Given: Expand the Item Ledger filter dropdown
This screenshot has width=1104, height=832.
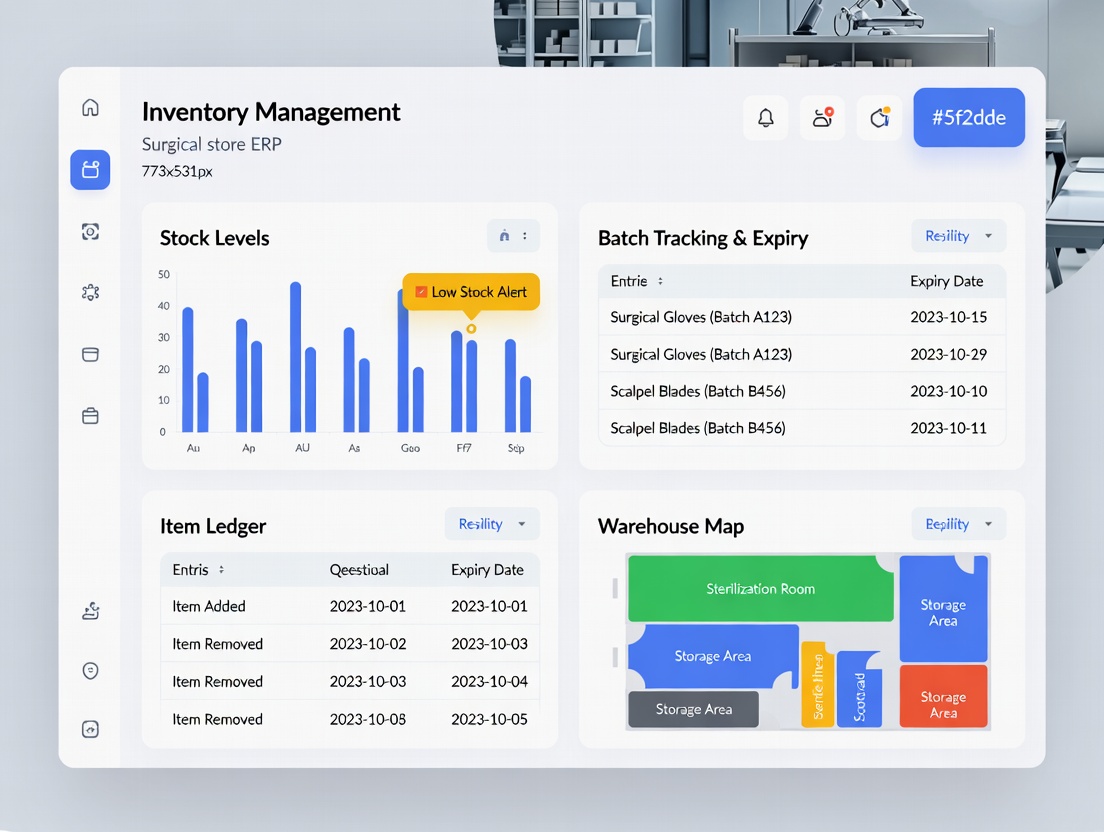Looking at the screenshot, I should [x=491, y=524].
